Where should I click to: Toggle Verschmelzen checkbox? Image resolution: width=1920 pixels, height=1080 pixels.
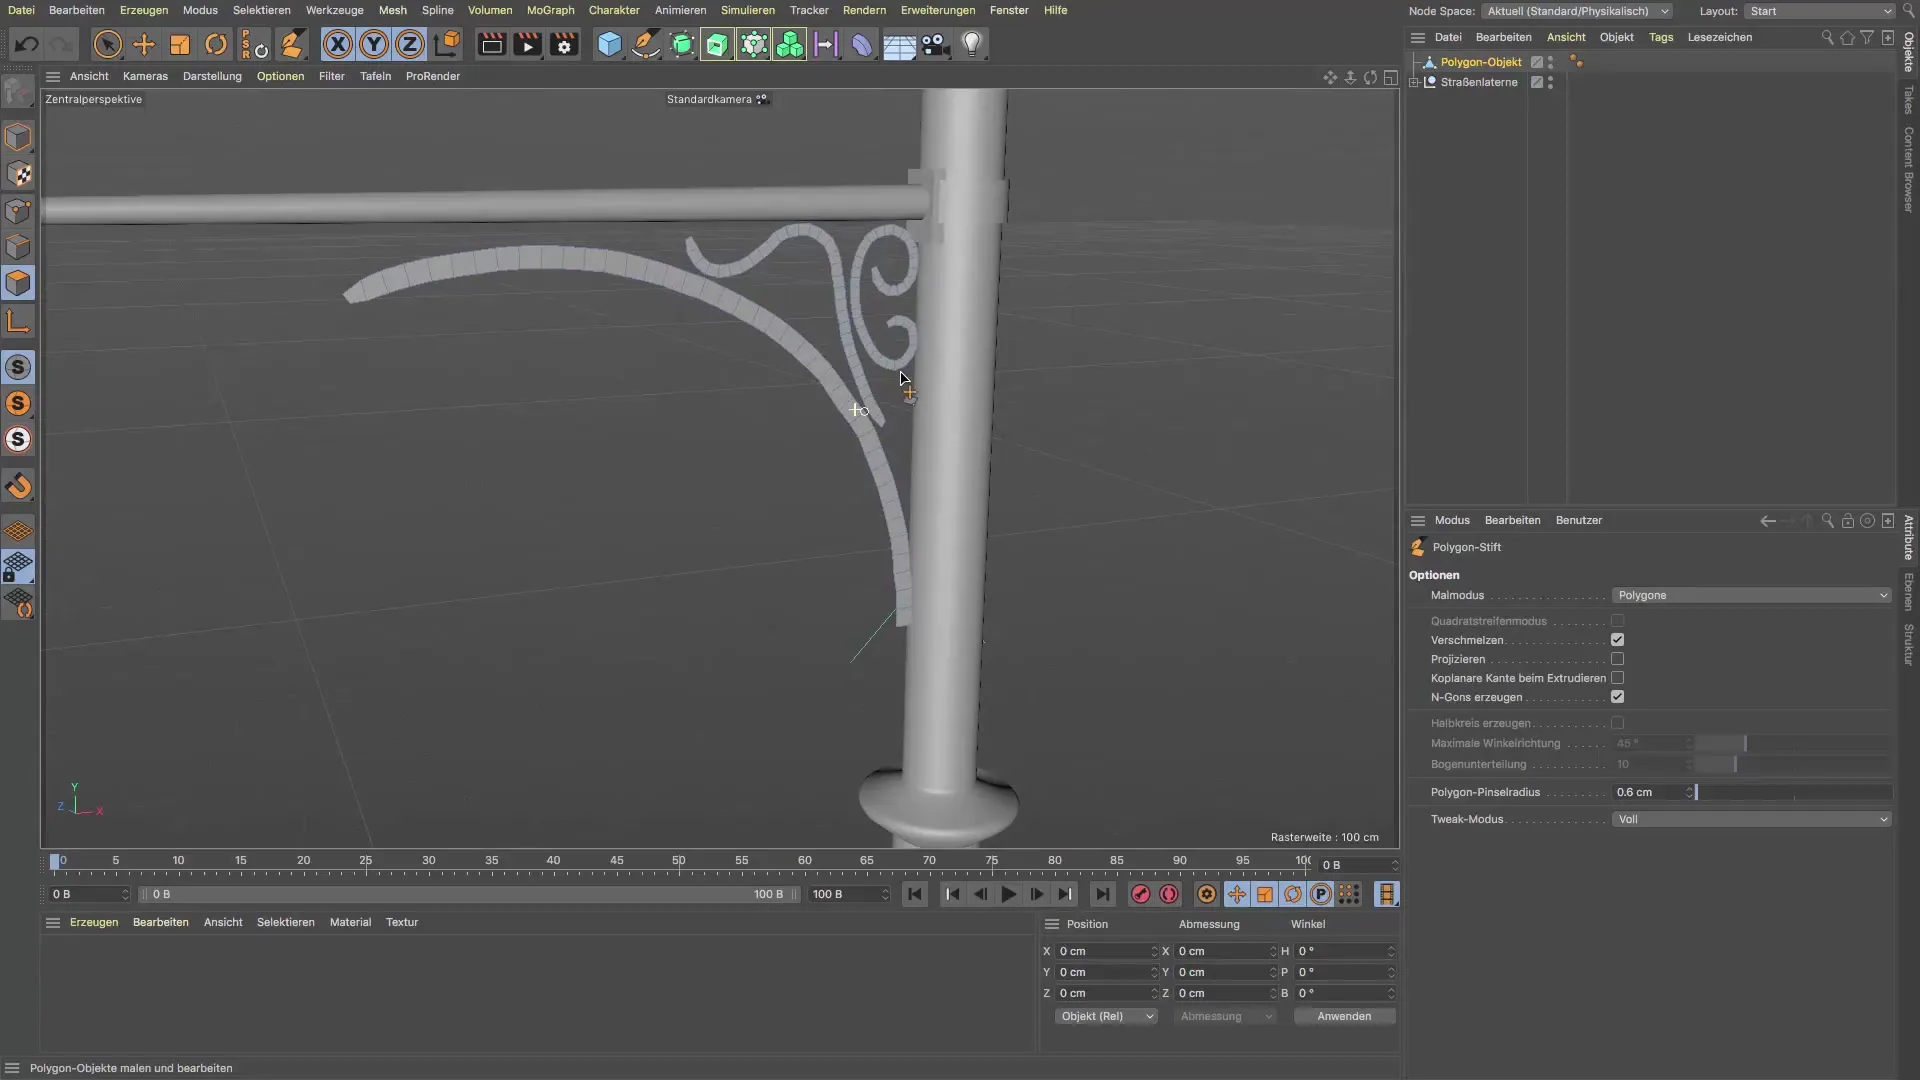1617,640
